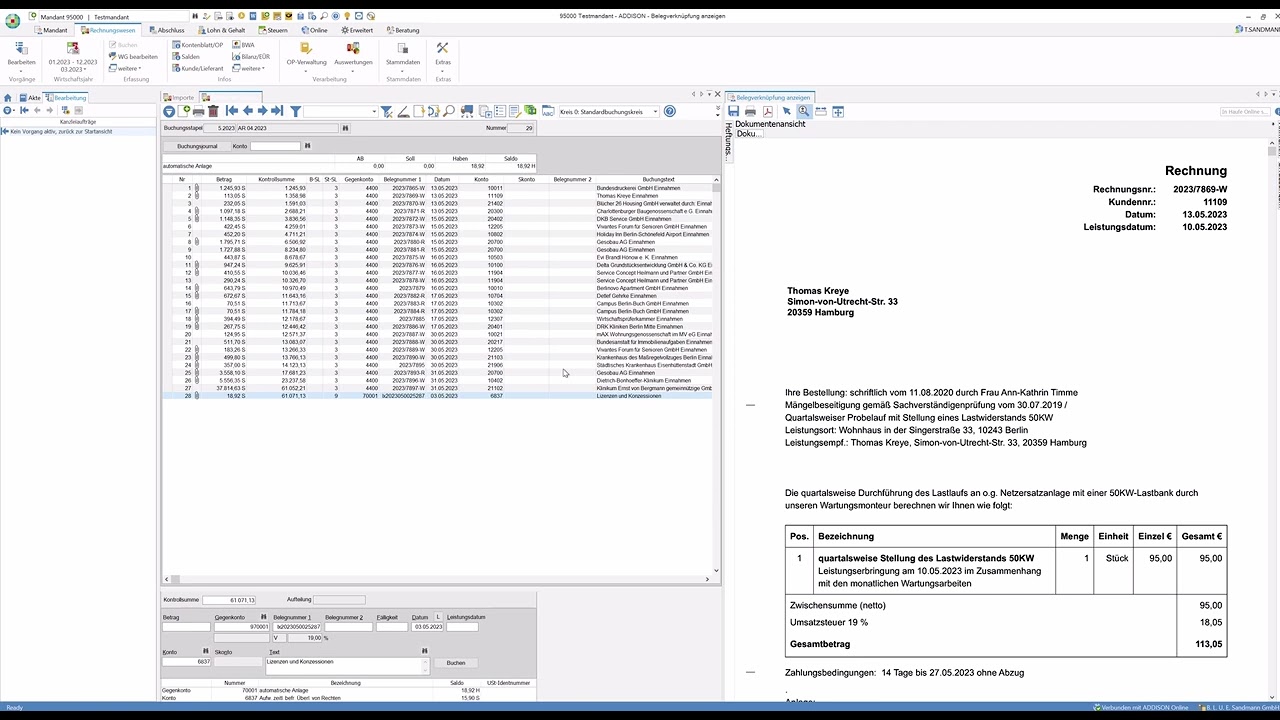Click zoom magnifier icon in document viewer
Viewport: 1280px width, 720px height.
(x=803, y=111)
